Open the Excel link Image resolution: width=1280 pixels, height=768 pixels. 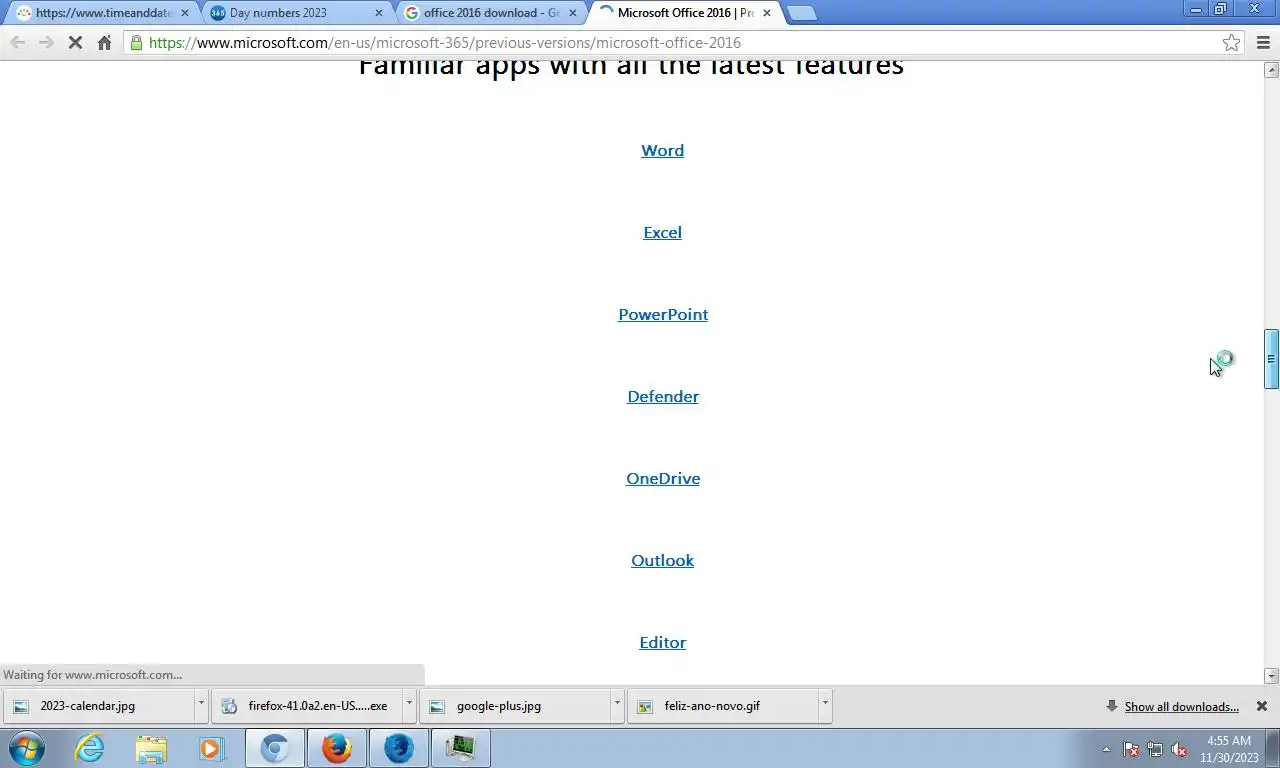point(662,232)
